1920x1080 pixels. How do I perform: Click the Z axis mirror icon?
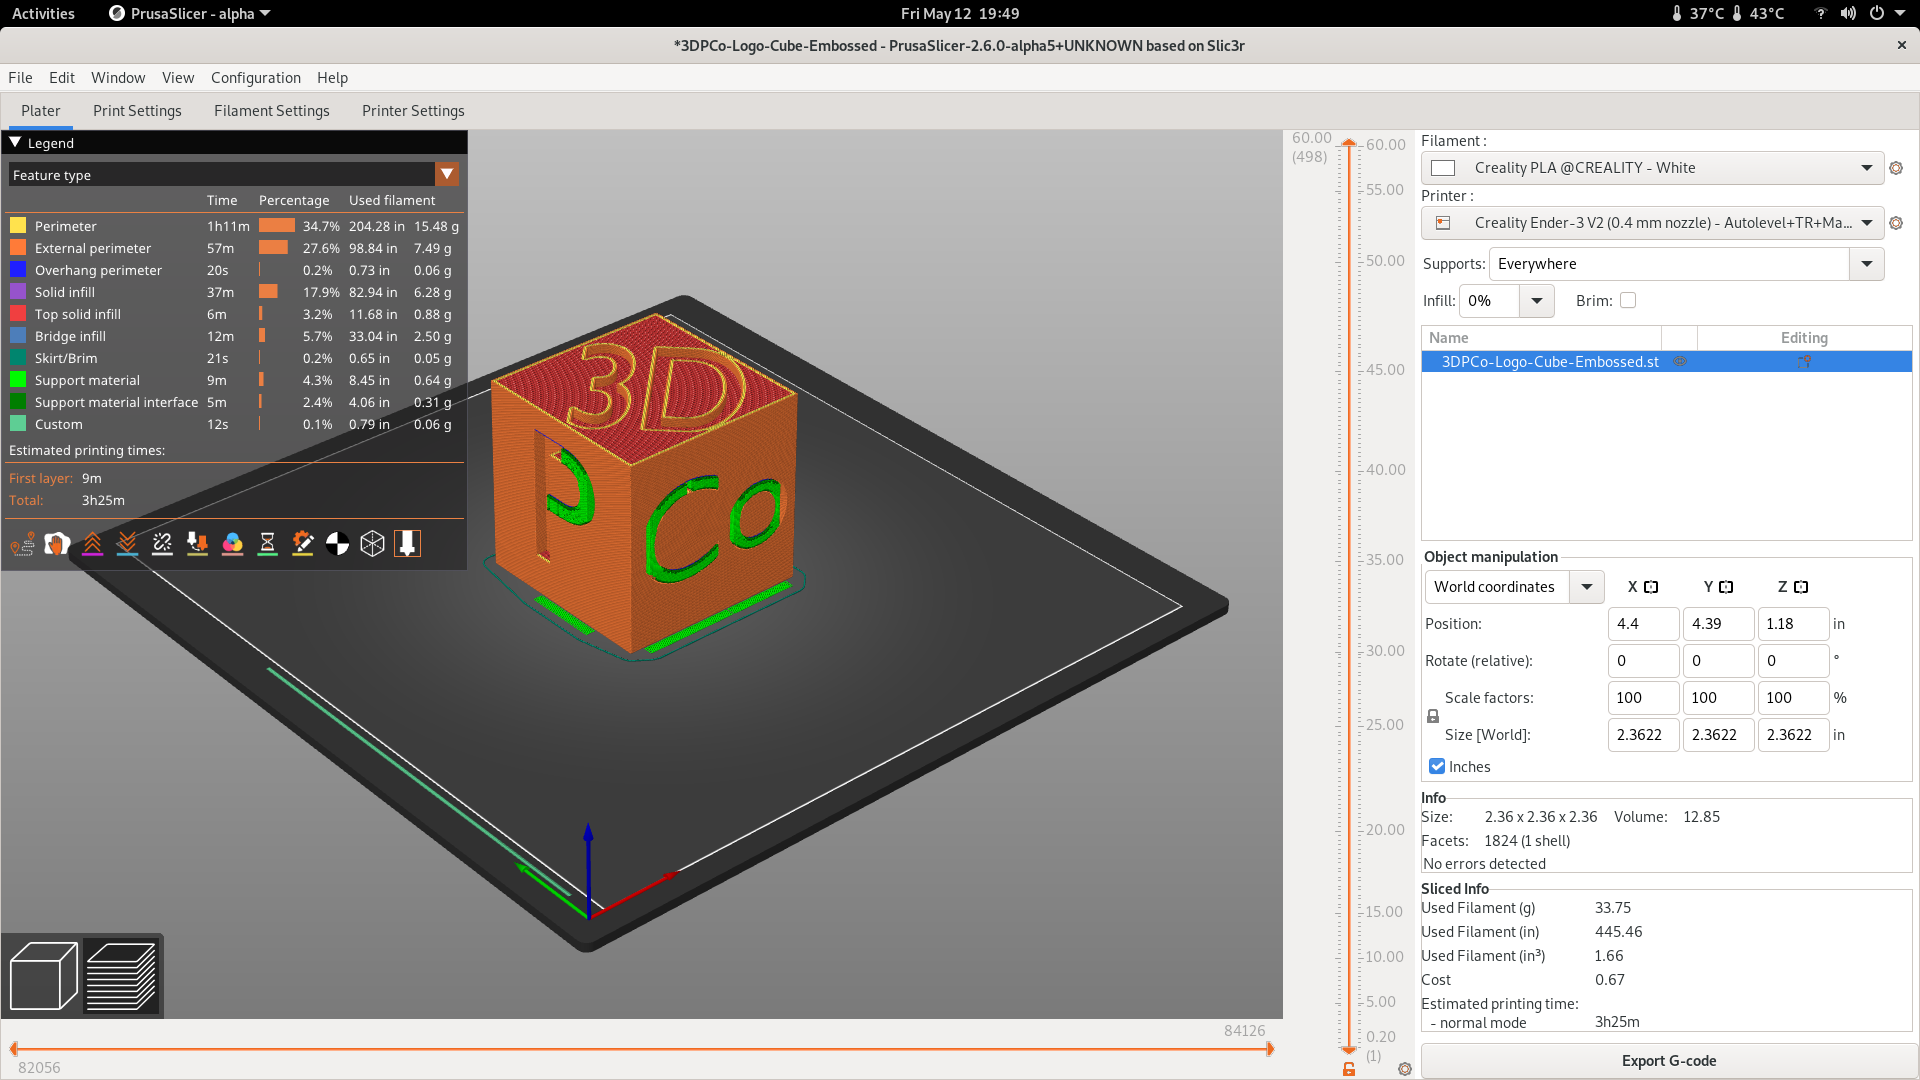coord(1801,588)
